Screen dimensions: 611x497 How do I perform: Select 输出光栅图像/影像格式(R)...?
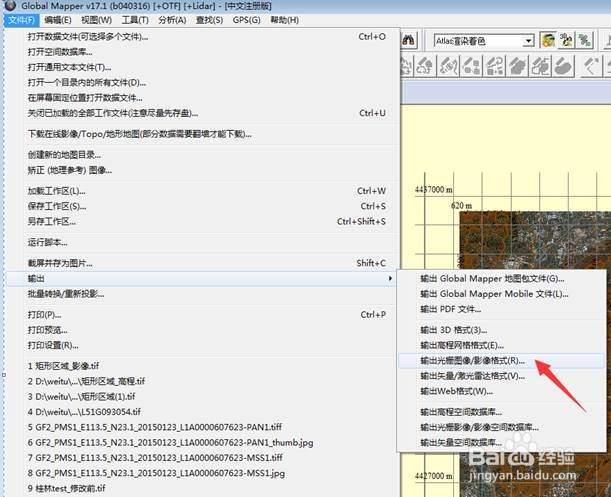[502, 361]
